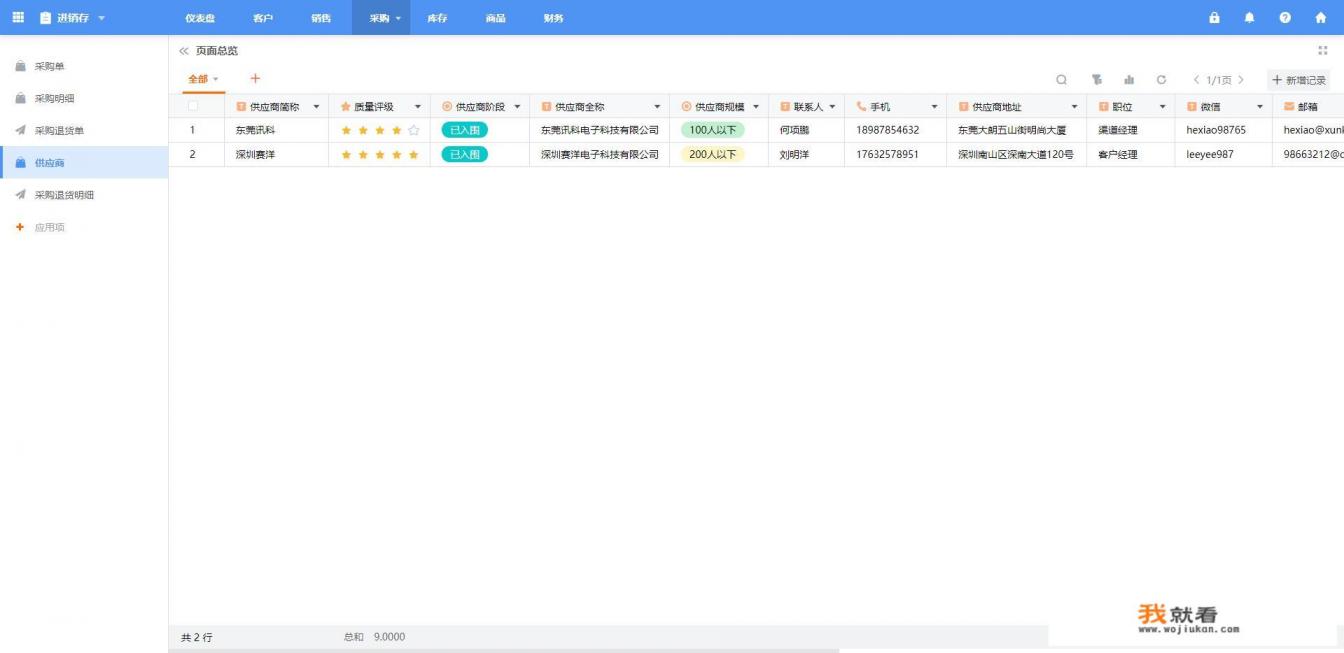Click the lock icon in top bar
Viewport: 1344px width, 653px height.
1214,18
